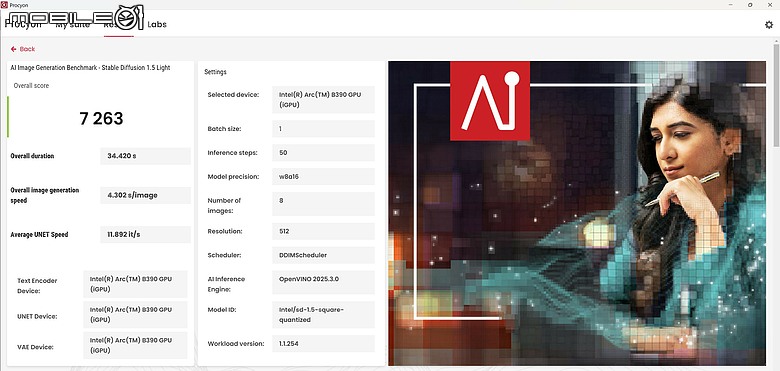The width and height of the screenshot is (780, 371).
Task: Click the Average UNET Speed label
Action: [x=39, y=235]
